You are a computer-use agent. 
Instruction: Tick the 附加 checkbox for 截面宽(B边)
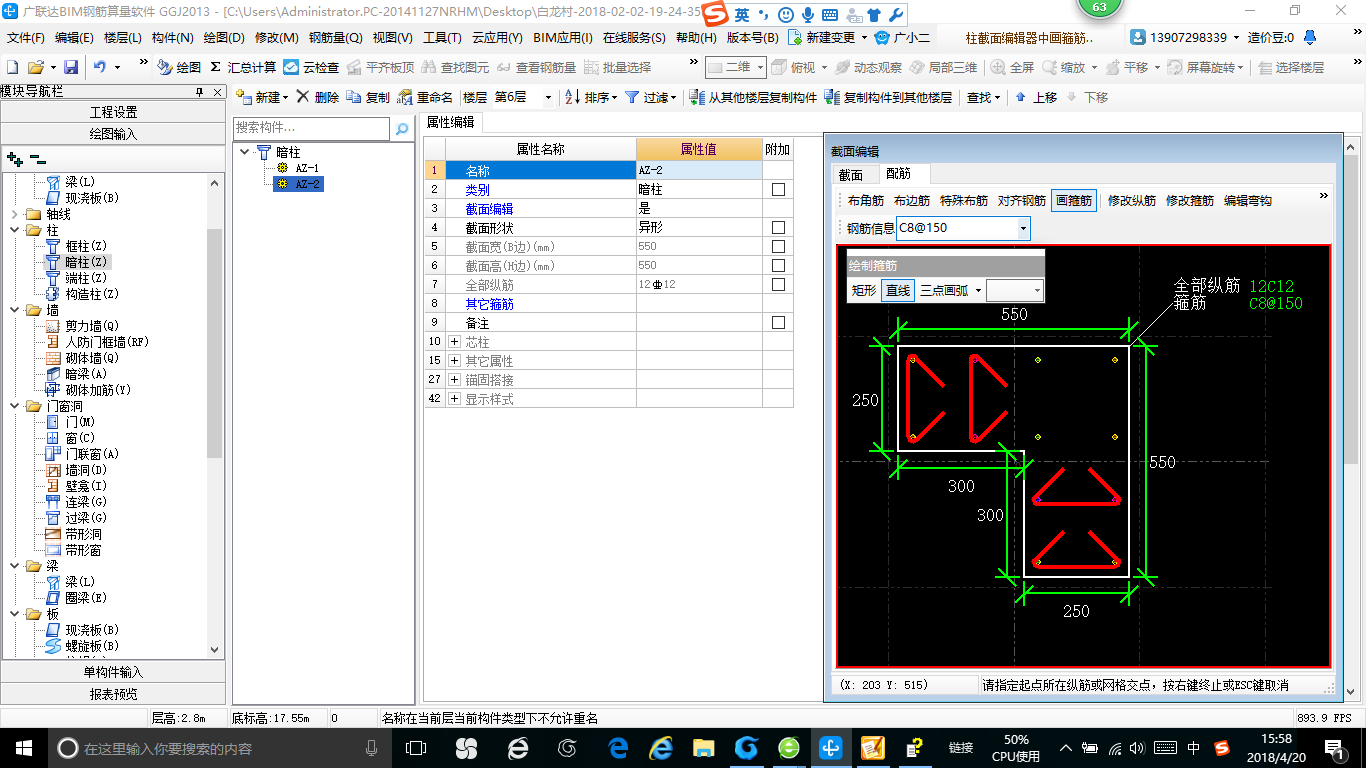pyautogui.click(x=778, y=247)
